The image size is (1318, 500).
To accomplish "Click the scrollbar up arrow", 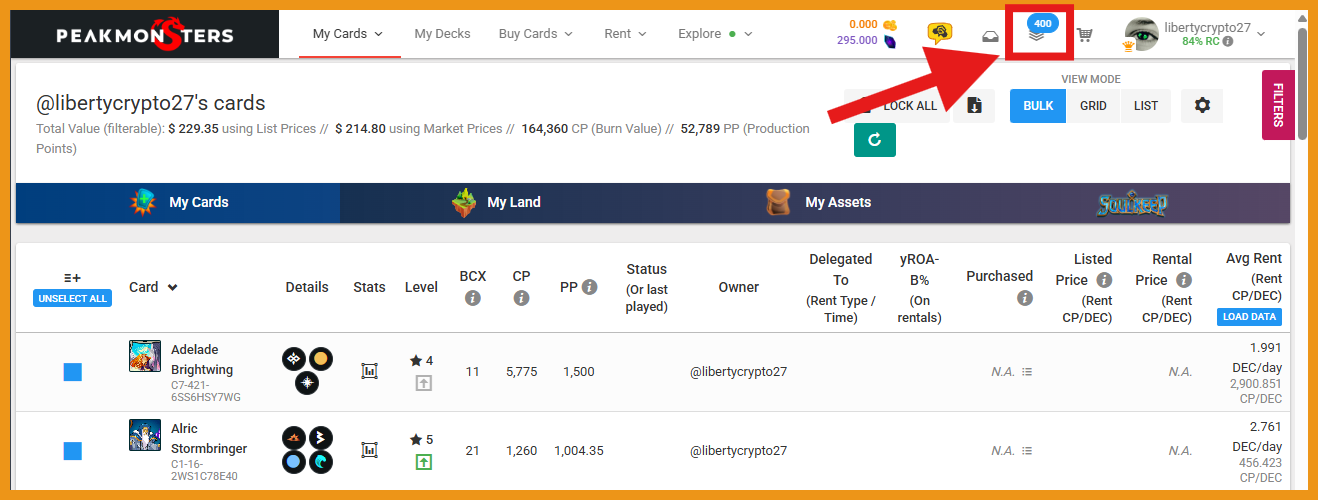I will [1302, 18].
